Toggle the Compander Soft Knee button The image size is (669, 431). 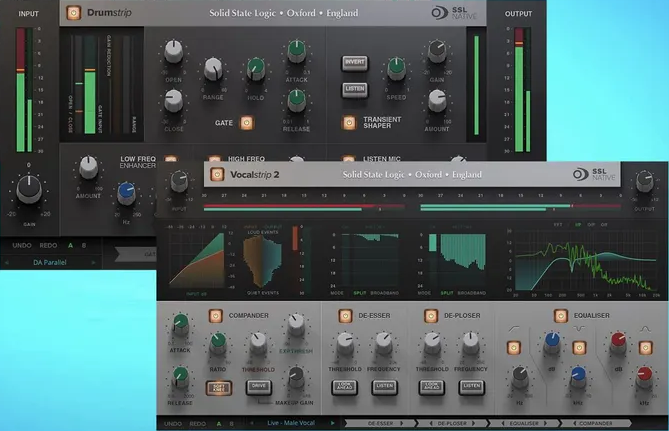pyautogui.click(x=219, y=386)
